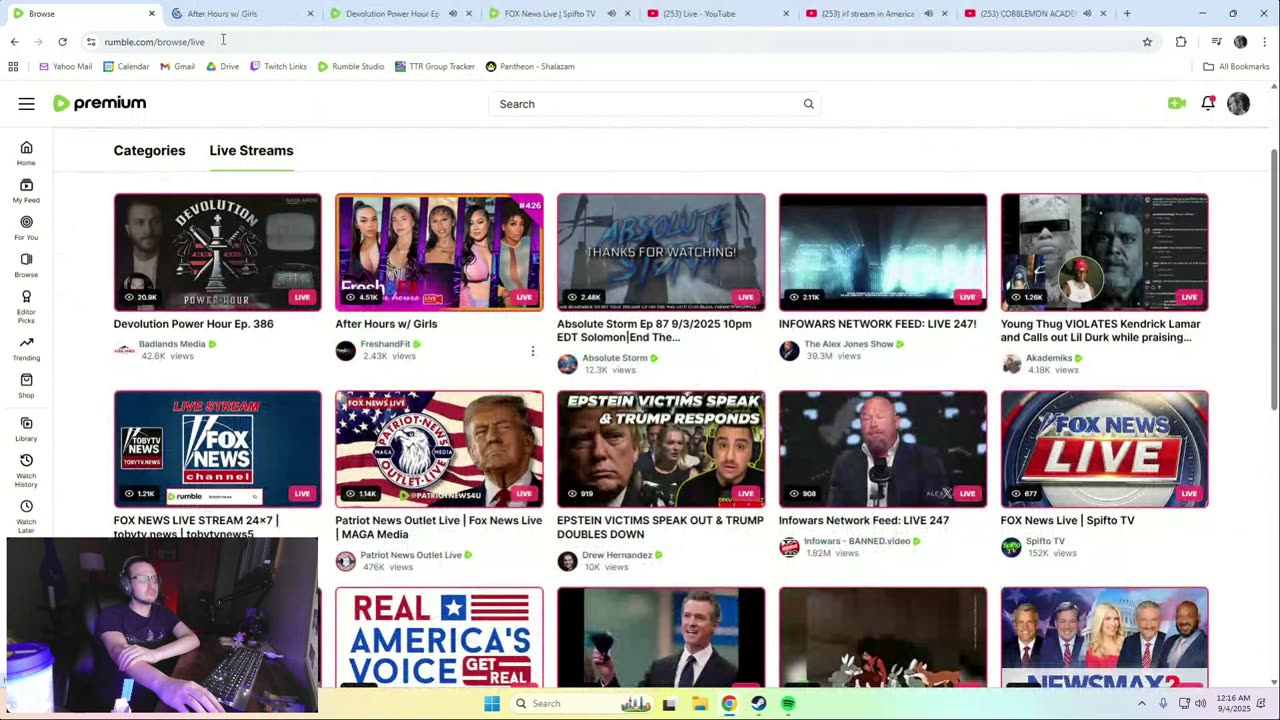The width and height of the screenshot is (1280, 720).
Task: Open Spotify from the taskbar
Action: [788, 704]
